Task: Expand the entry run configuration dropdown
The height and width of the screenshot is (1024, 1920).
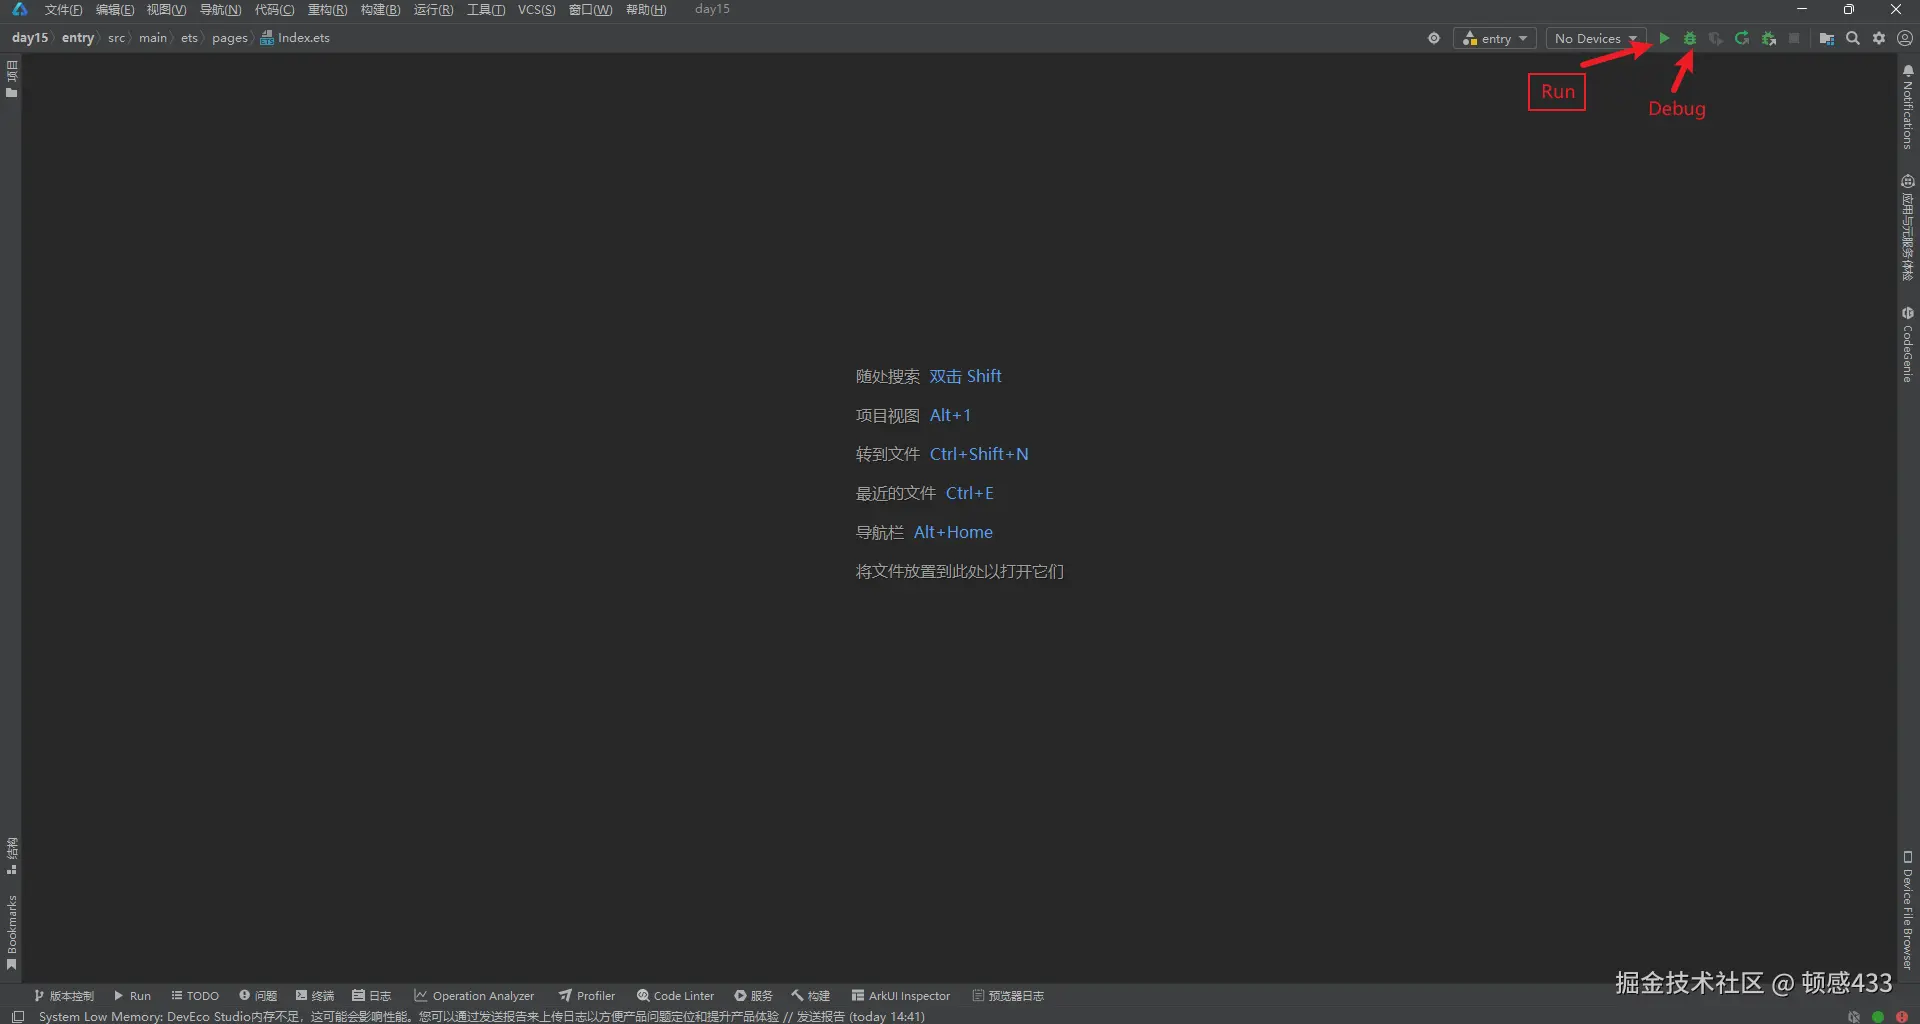Action: point(1495,38)
